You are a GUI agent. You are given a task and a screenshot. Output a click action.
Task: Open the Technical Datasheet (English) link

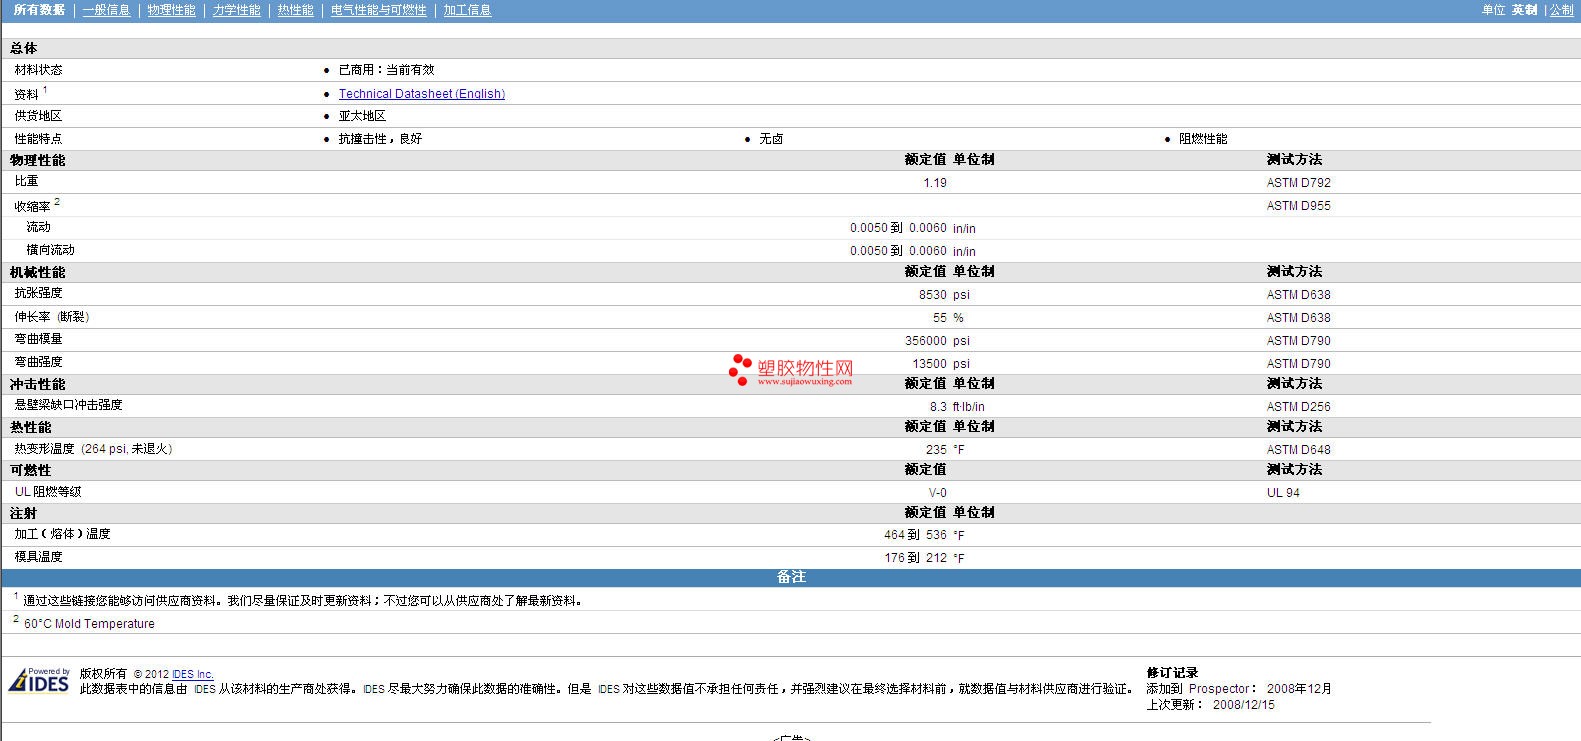[x=421, y=94]
